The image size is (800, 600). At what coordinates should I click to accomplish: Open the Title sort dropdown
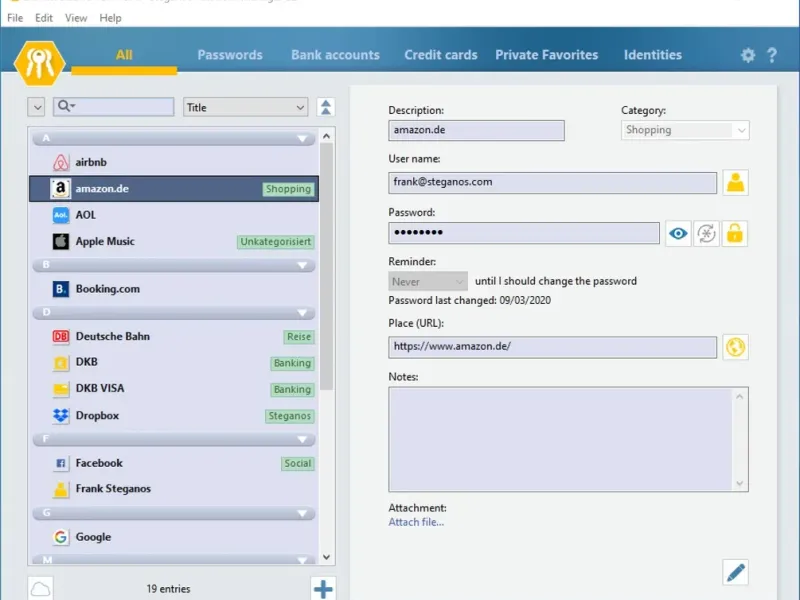245,107
